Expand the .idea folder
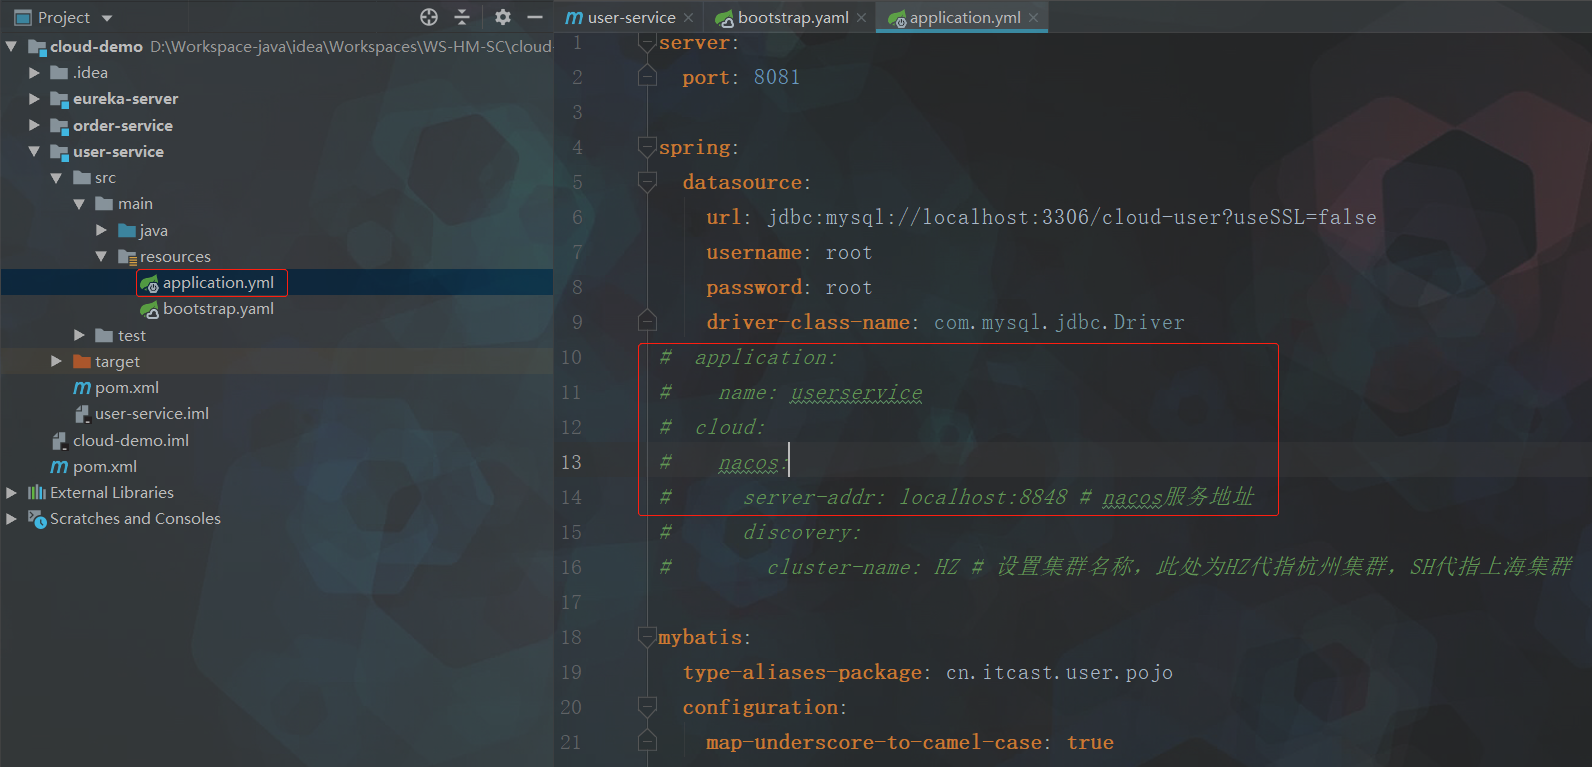Screen dimensions: 1592x767 34,73
